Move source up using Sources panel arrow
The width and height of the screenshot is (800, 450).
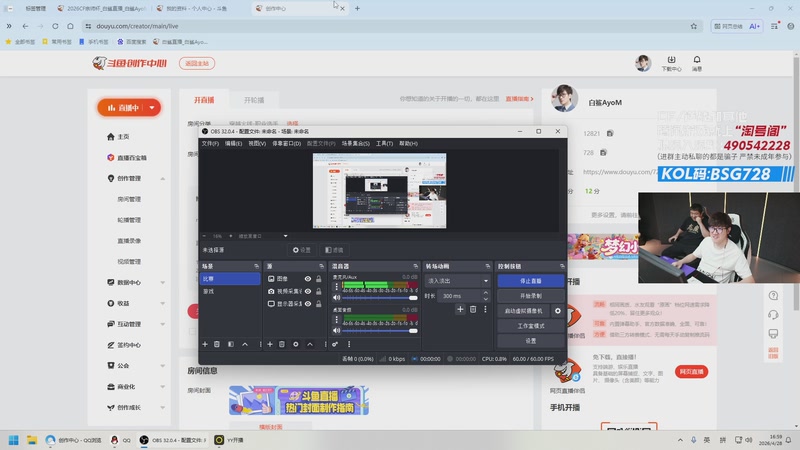tap(310, 344)
